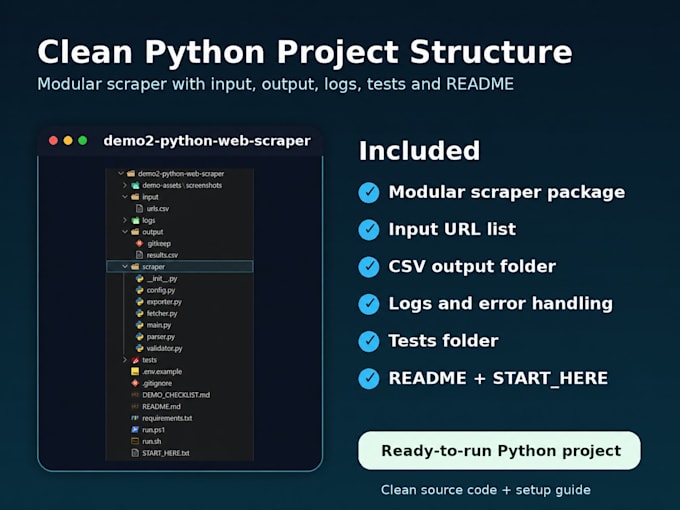Image resolution: width=680 pixels, height=510 pixels.
Task: Open START_HERE.txt in the file tree
Action: tap(166, 453)
